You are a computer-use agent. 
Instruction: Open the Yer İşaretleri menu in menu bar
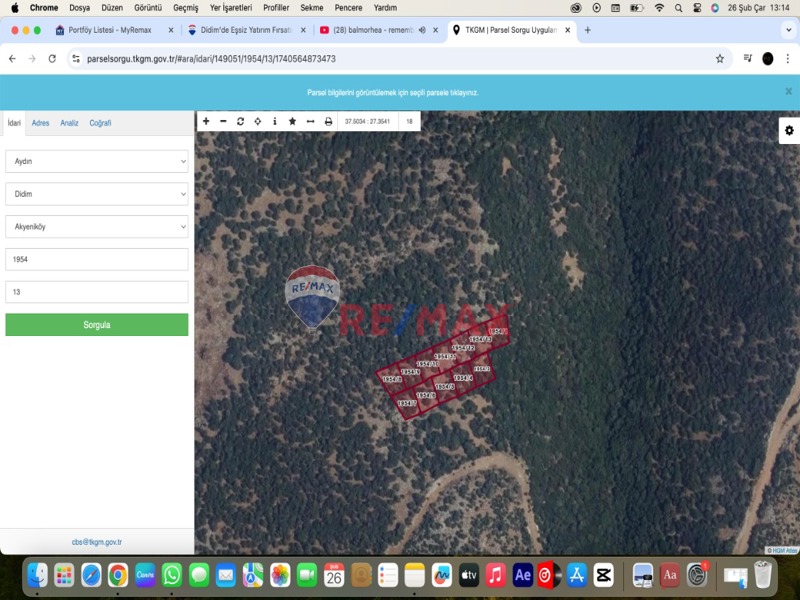pos(230,7)
